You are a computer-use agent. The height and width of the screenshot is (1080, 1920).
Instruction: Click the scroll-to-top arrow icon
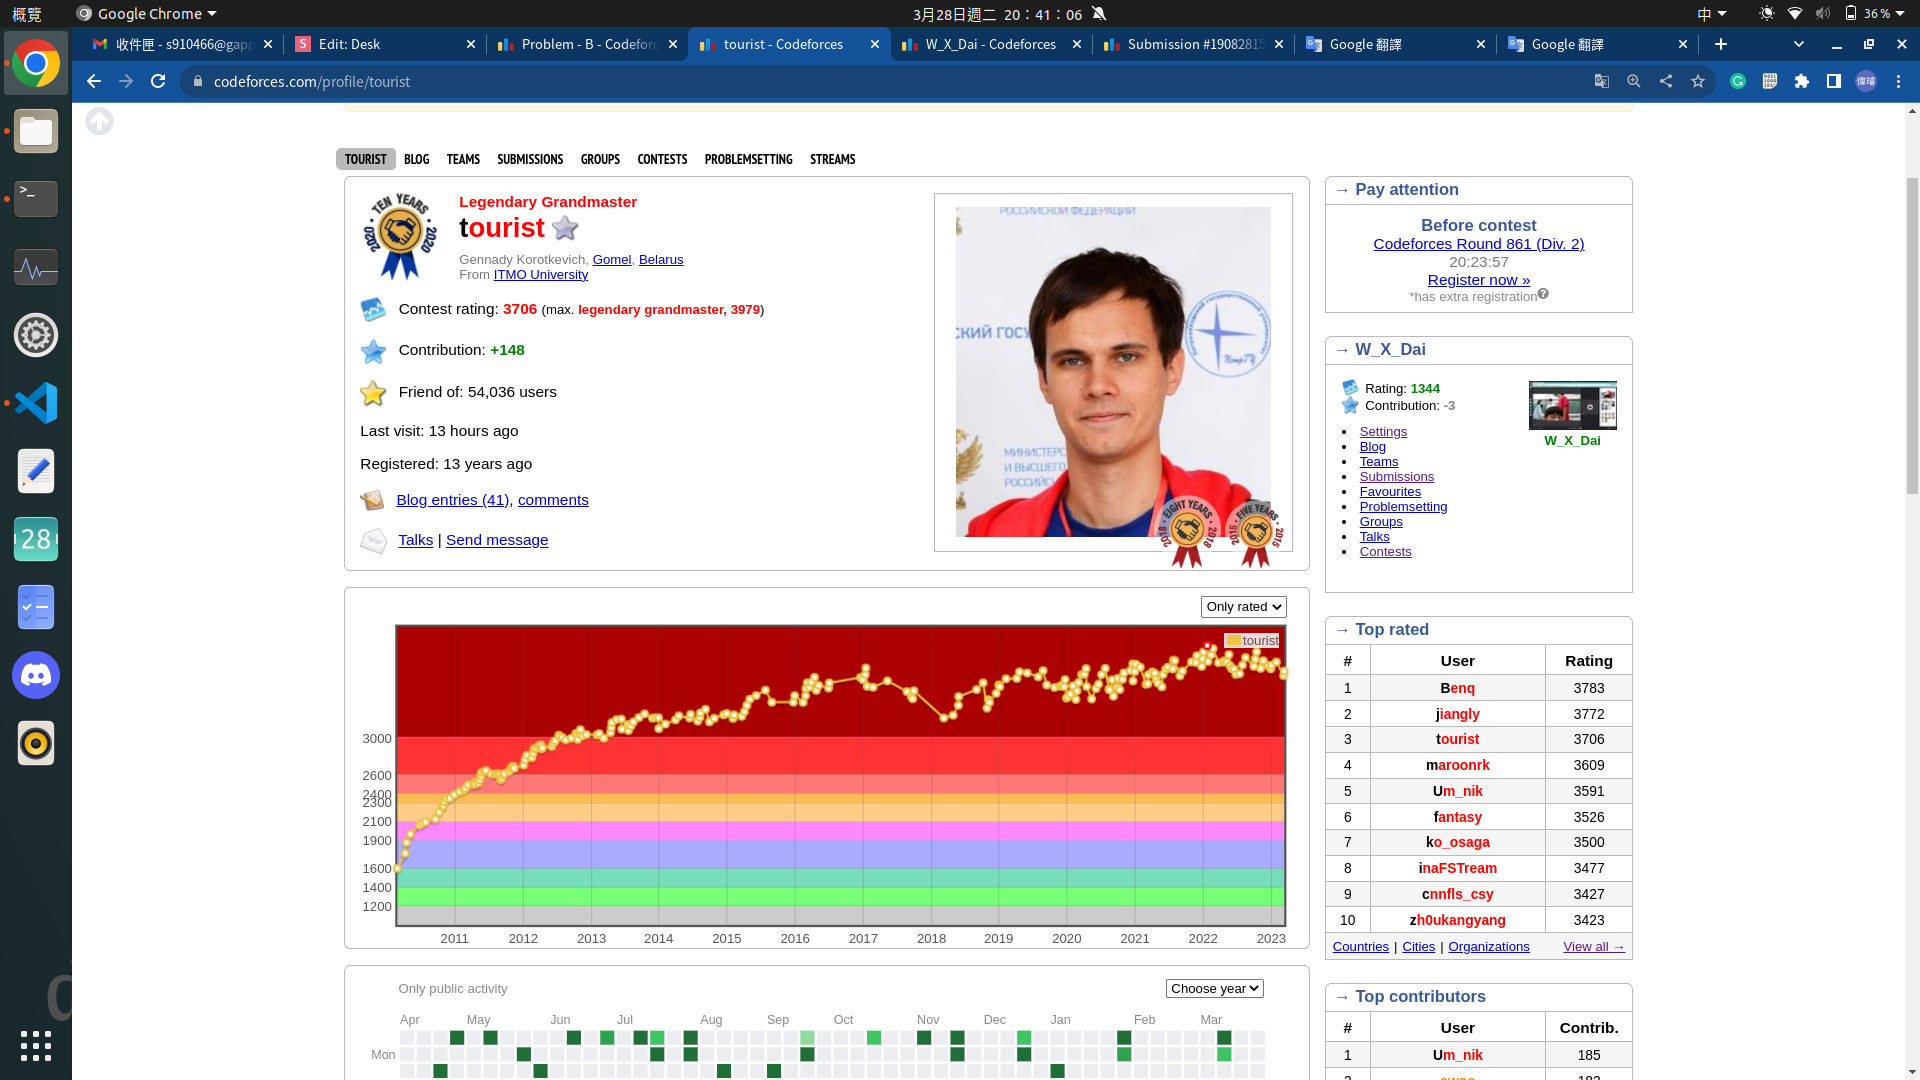tap(99, 122)
